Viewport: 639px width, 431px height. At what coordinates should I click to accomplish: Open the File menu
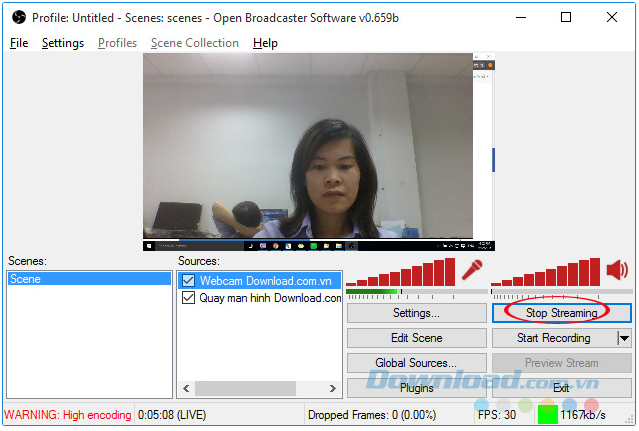[19, 43]
